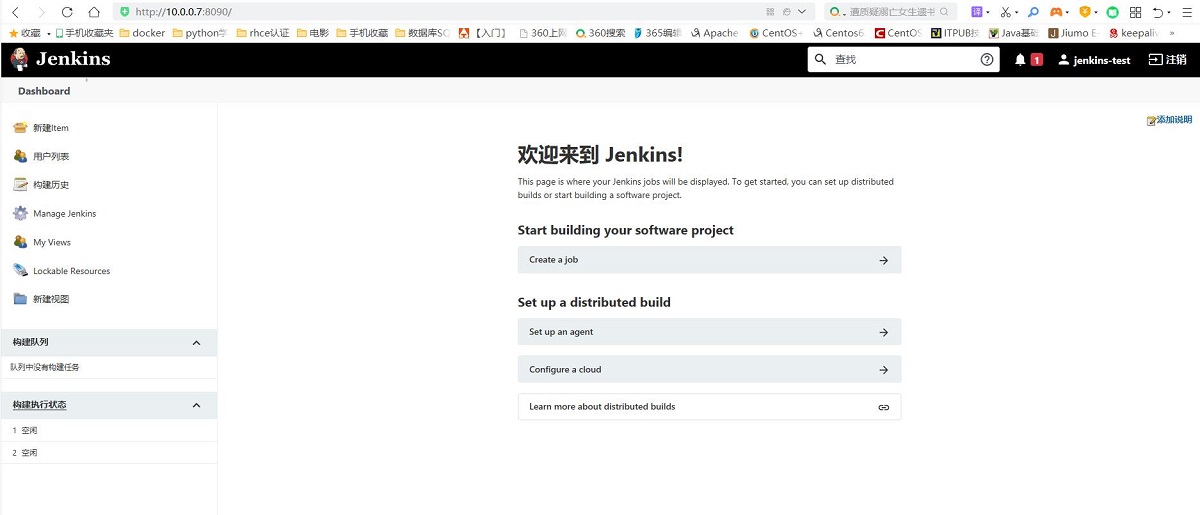Screen dimensions: 1200x515
Task: Click the 新建Item box icon
Action: pyautogui.click(x=20, y=128)
